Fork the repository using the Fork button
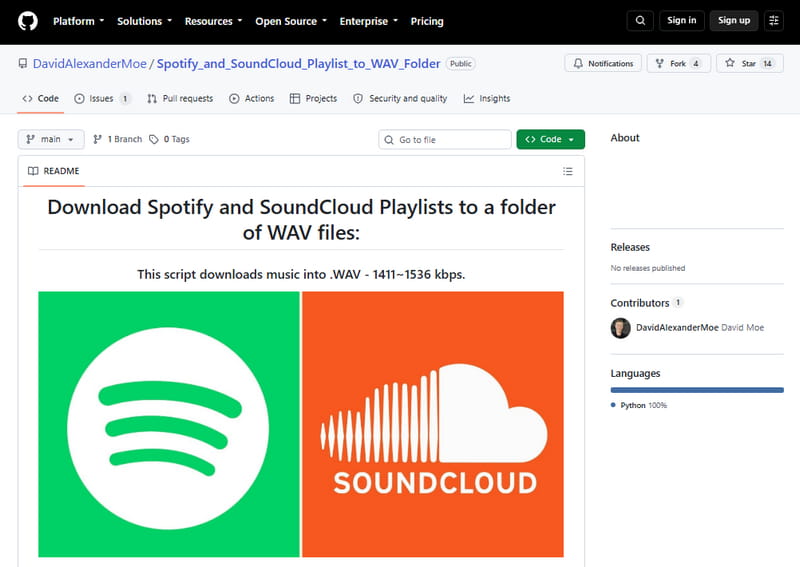The width and height of the screenshot is (800, 567). coord(679,63)
